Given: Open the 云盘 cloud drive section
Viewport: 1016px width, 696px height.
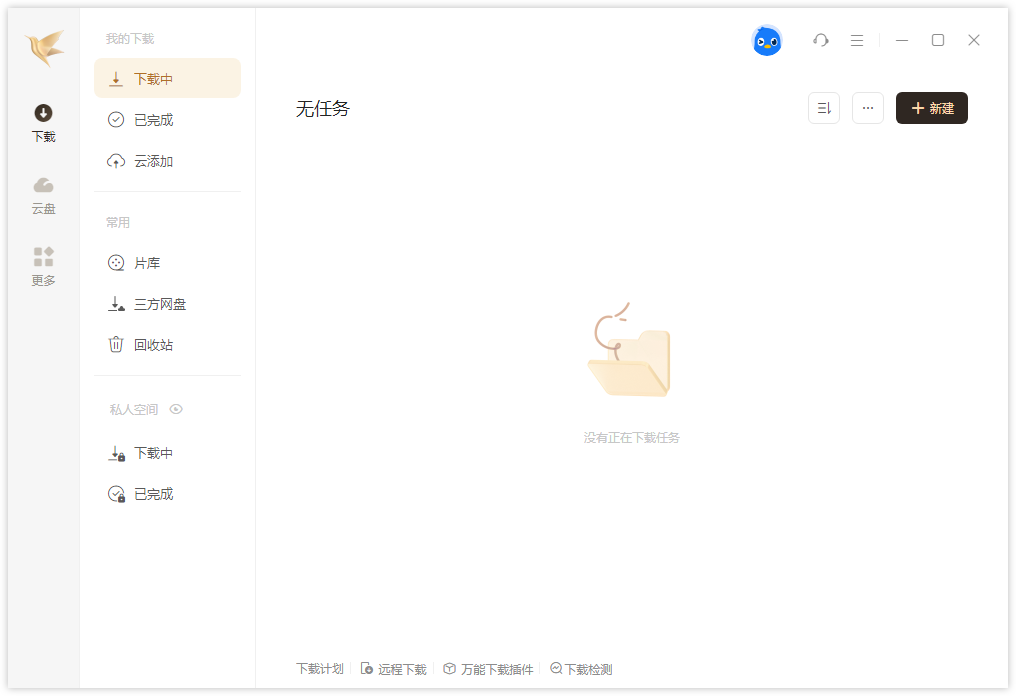Looking at the screenshot, I should click(42, 194).
